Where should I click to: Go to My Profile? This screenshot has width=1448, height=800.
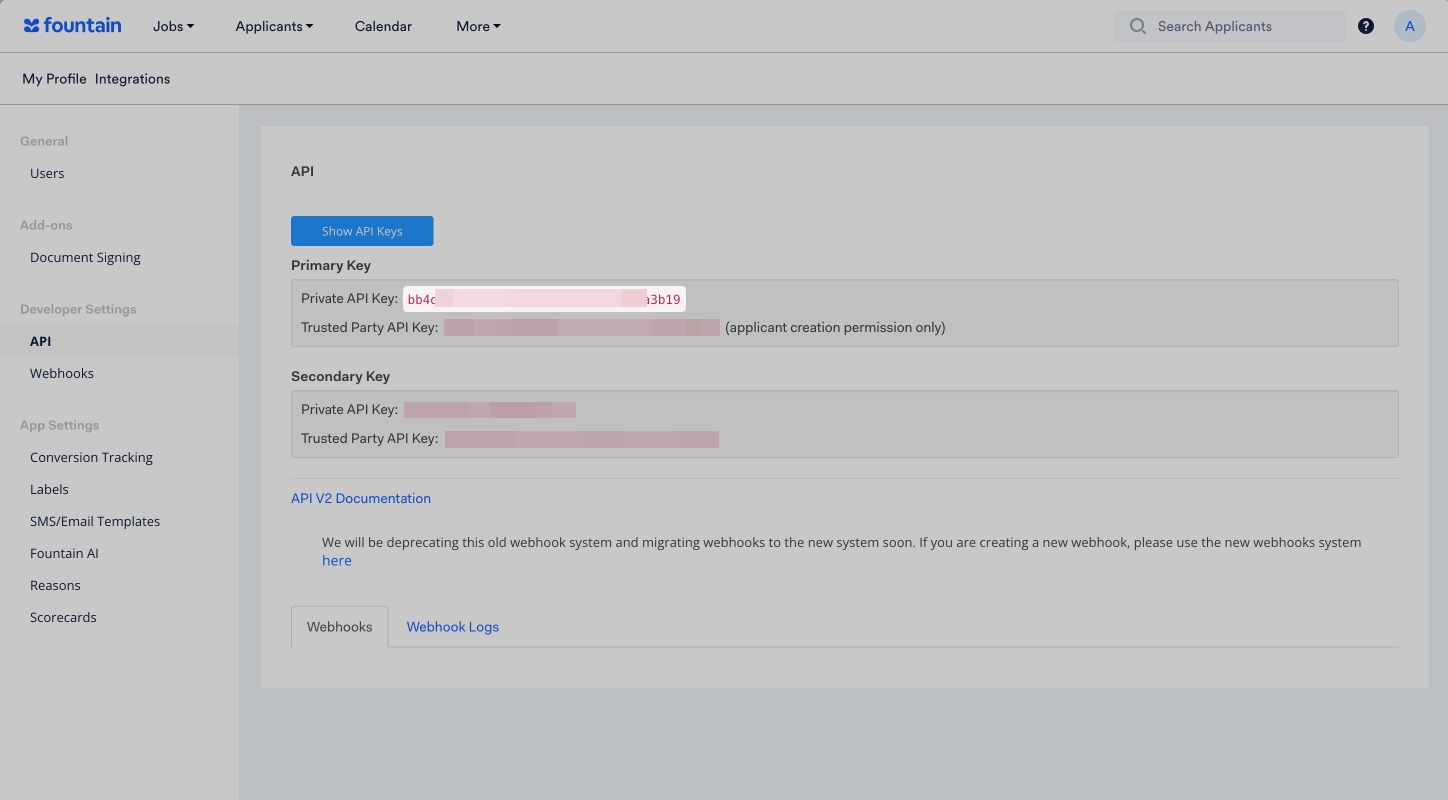coord(54,79)
